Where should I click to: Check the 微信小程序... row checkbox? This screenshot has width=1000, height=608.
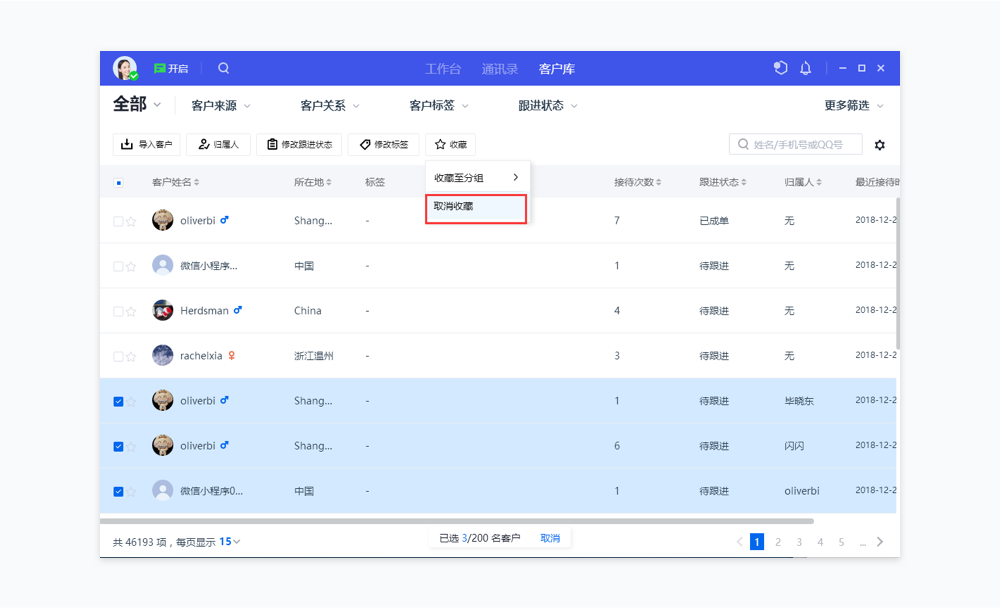point(118,266)
